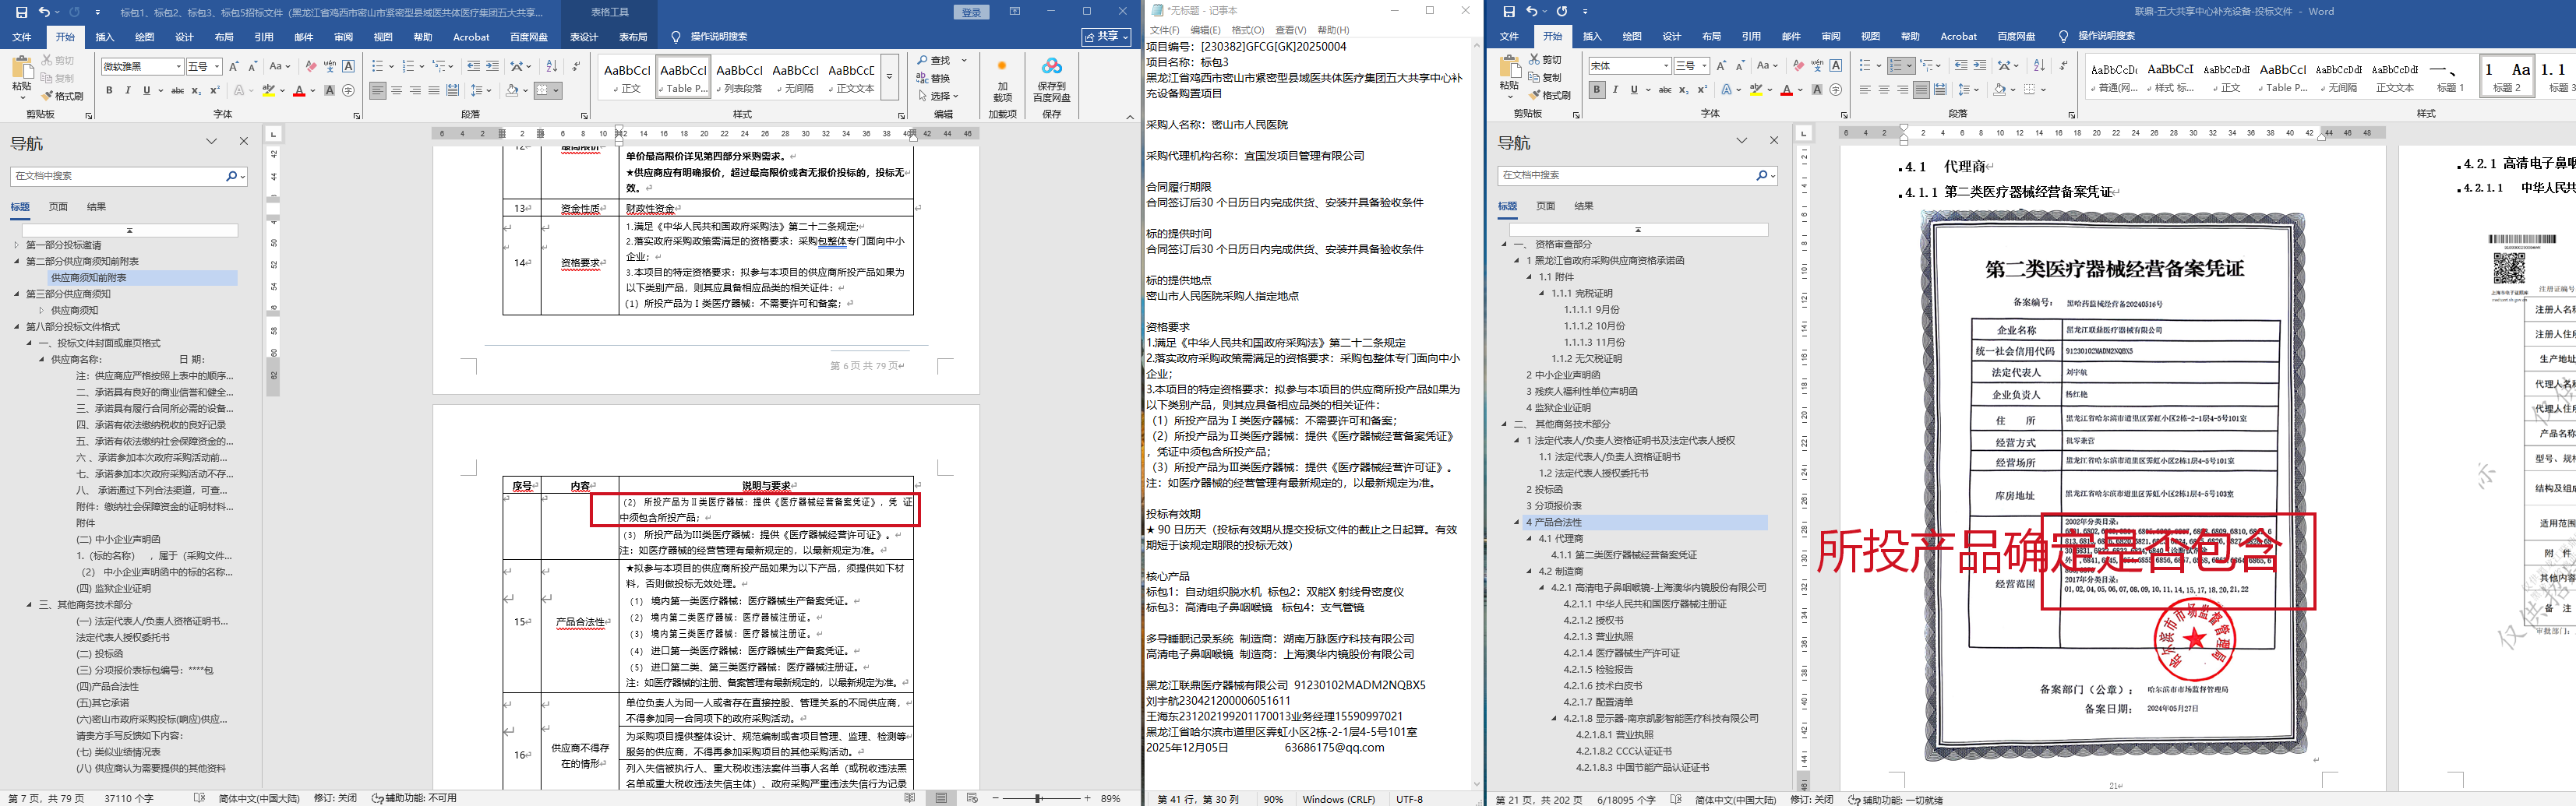Apply the 标题 1 style in right Word
The width and height of the screenshot is (2576, 806).
2449,76
